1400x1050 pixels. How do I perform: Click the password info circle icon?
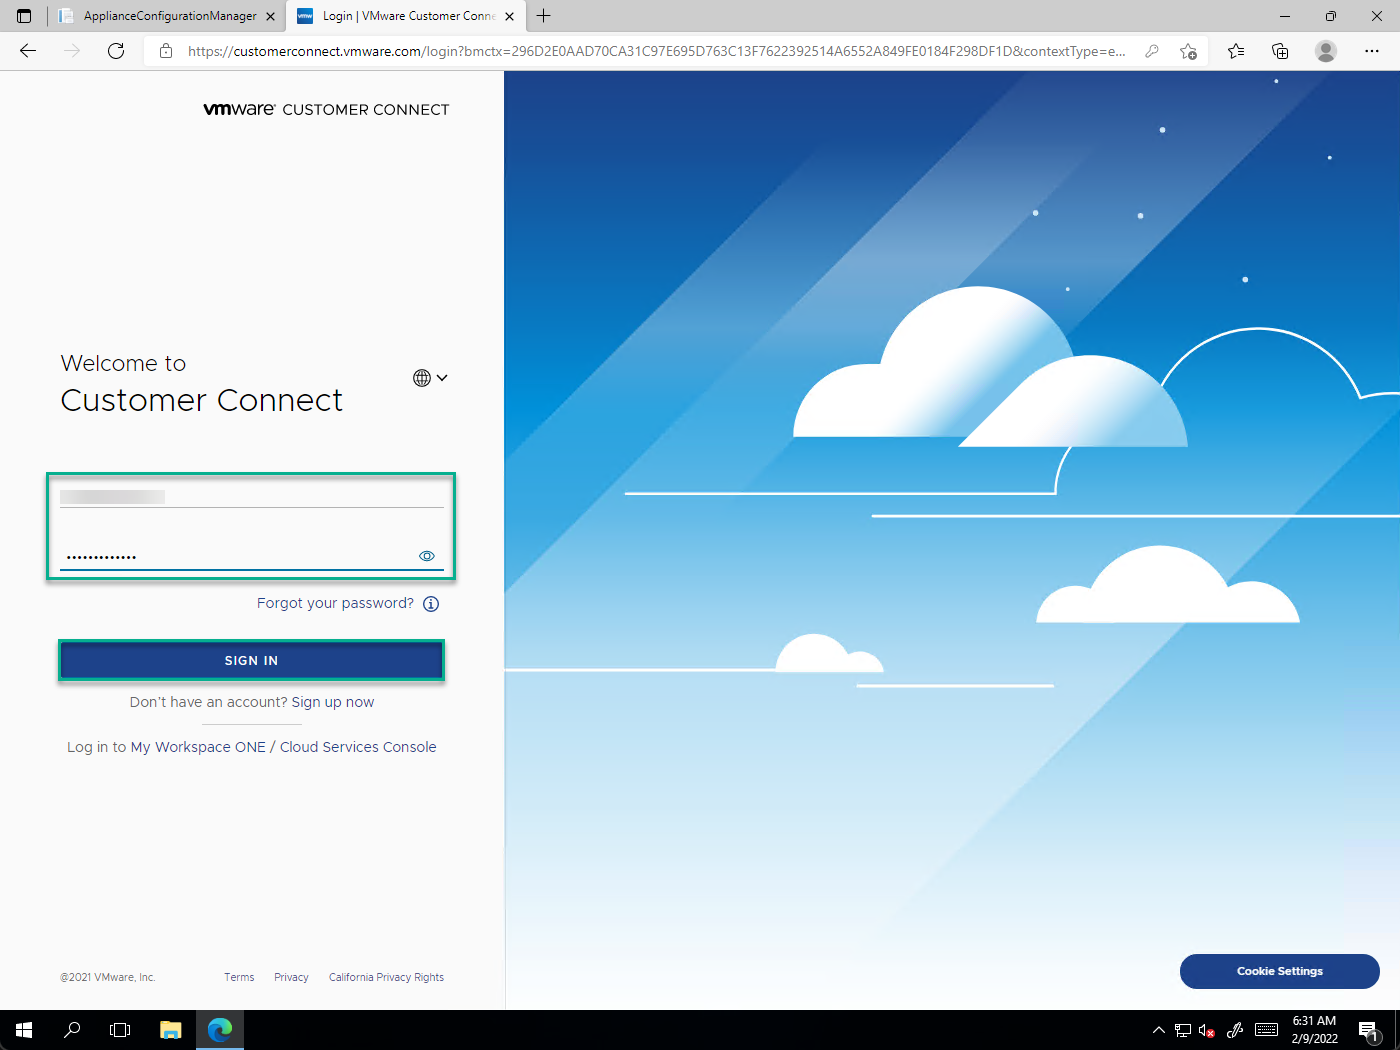[x=431, y=604]
